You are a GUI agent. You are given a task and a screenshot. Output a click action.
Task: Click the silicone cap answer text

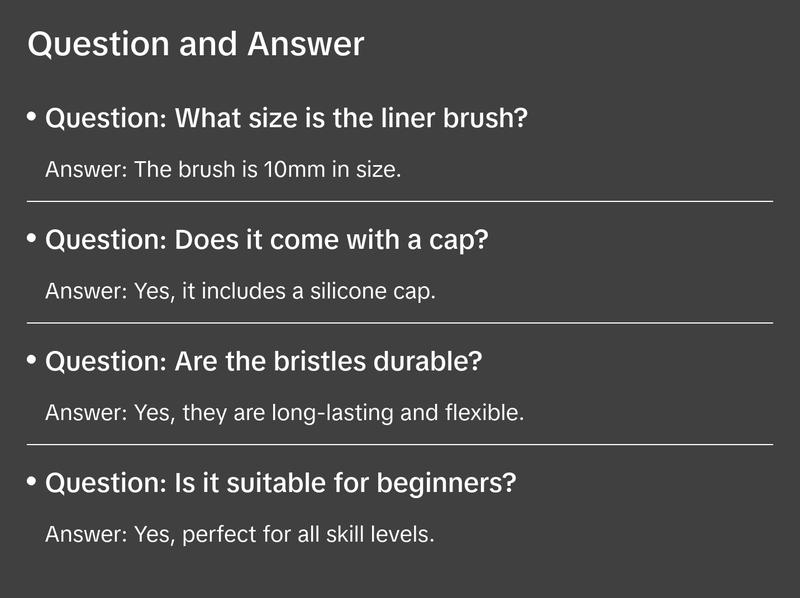point(241,291)
